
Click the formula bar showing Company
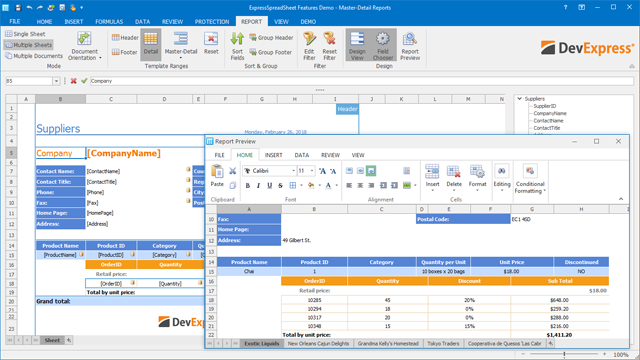[x=361, y=81]
